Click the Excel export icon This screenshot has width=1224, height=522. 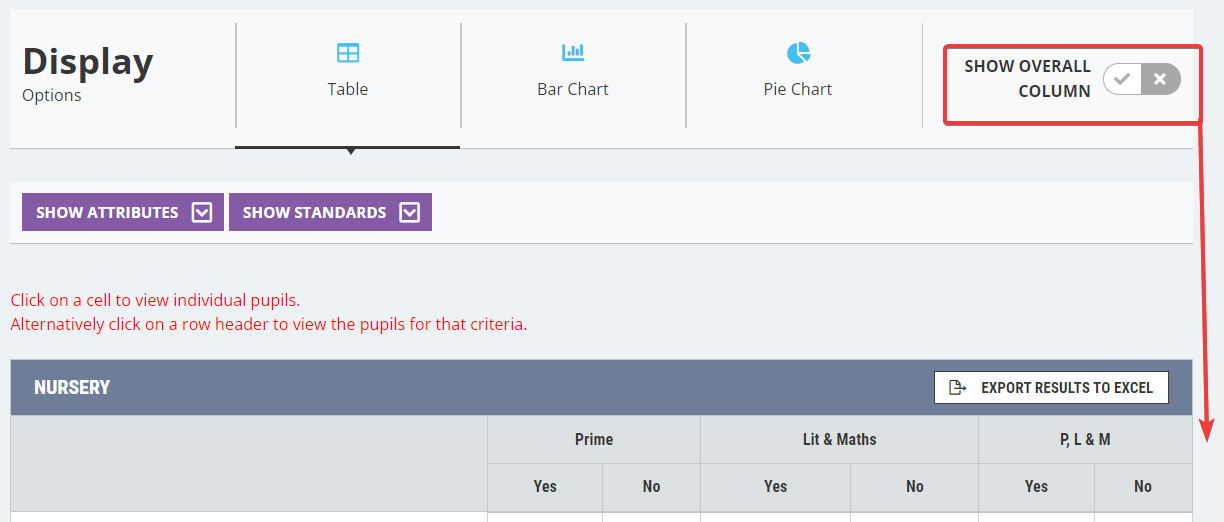click(958, 388)
